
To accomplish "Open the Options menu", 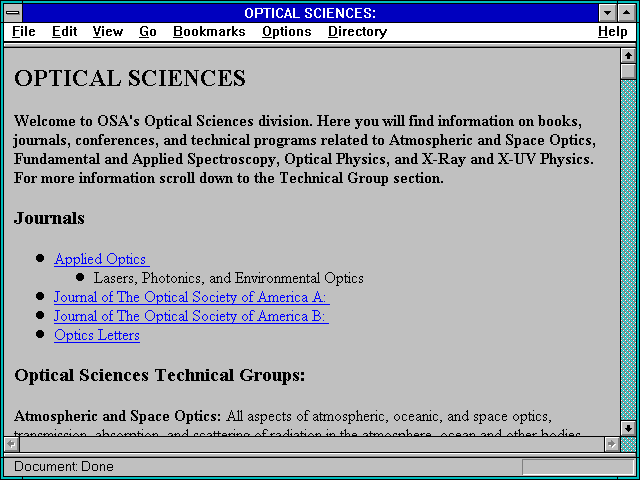I will [x=287, y=32].
